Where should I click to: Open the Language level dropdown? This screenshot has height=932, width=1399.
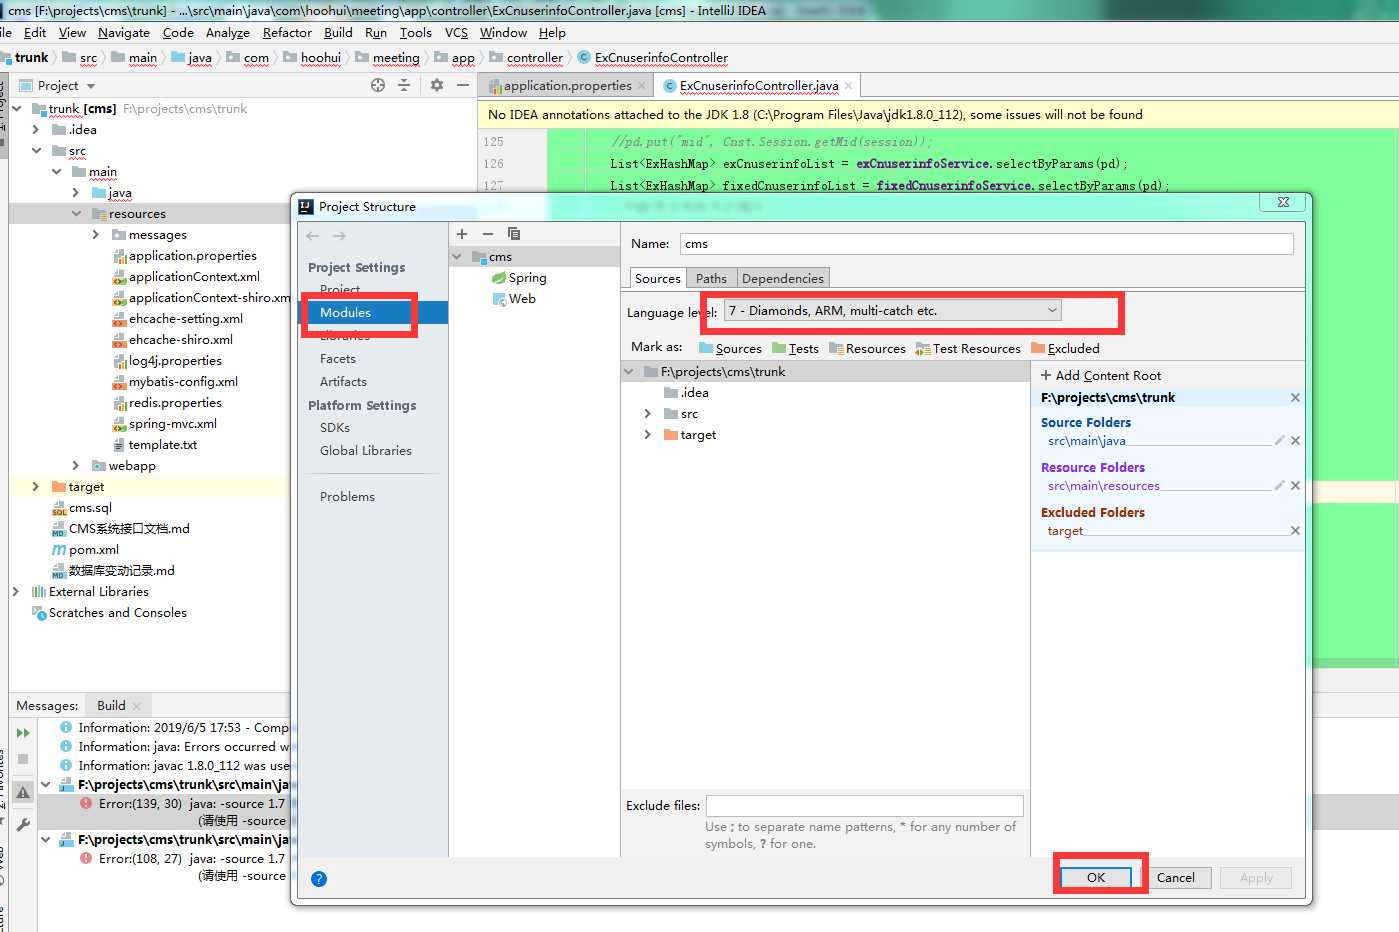892,311
